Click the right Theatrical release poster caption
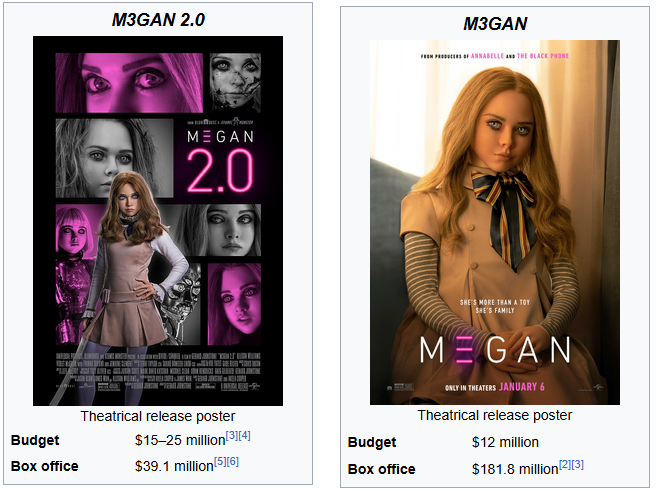This screenshot has height=491, width=660. coord(495,415)
